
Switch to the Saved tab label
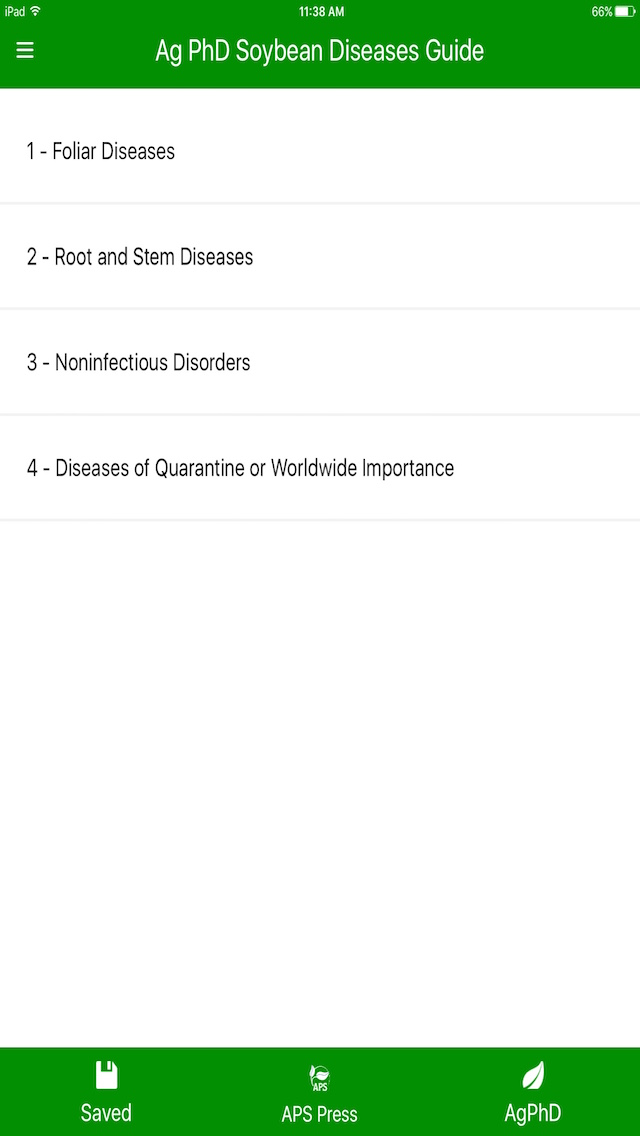click(106, 1112)
